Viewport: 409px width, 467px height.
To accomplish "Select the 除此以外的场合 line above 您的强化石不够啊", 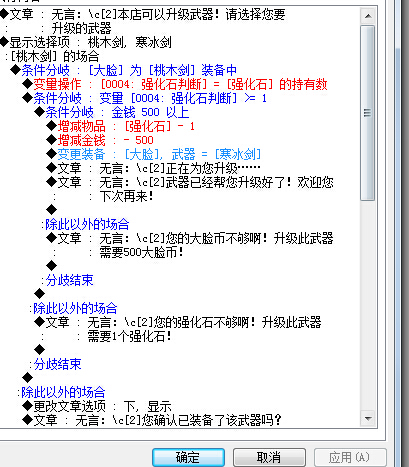I will 73,308.
